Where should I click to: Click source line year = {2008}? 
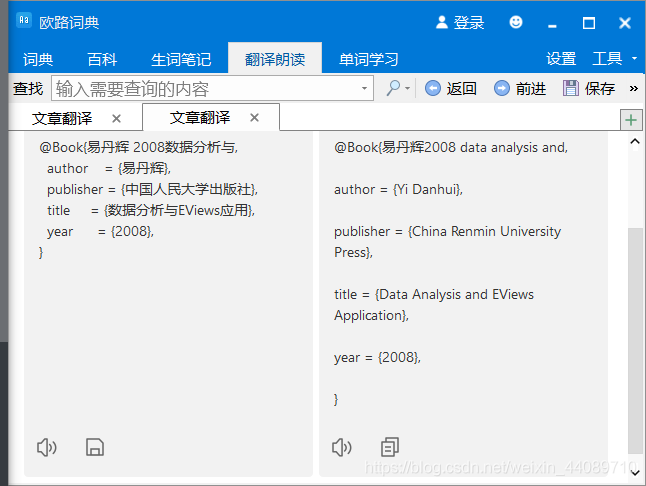[100, 231]
